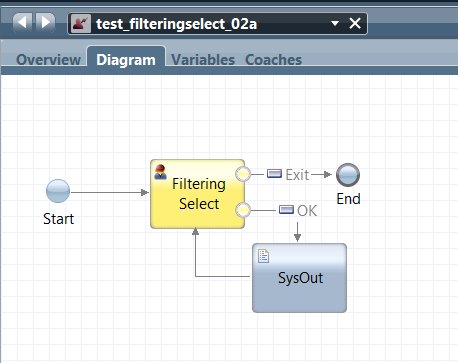The image size is (458, 363).
Task: Select the End label text
Action: [x=348, y=199]
